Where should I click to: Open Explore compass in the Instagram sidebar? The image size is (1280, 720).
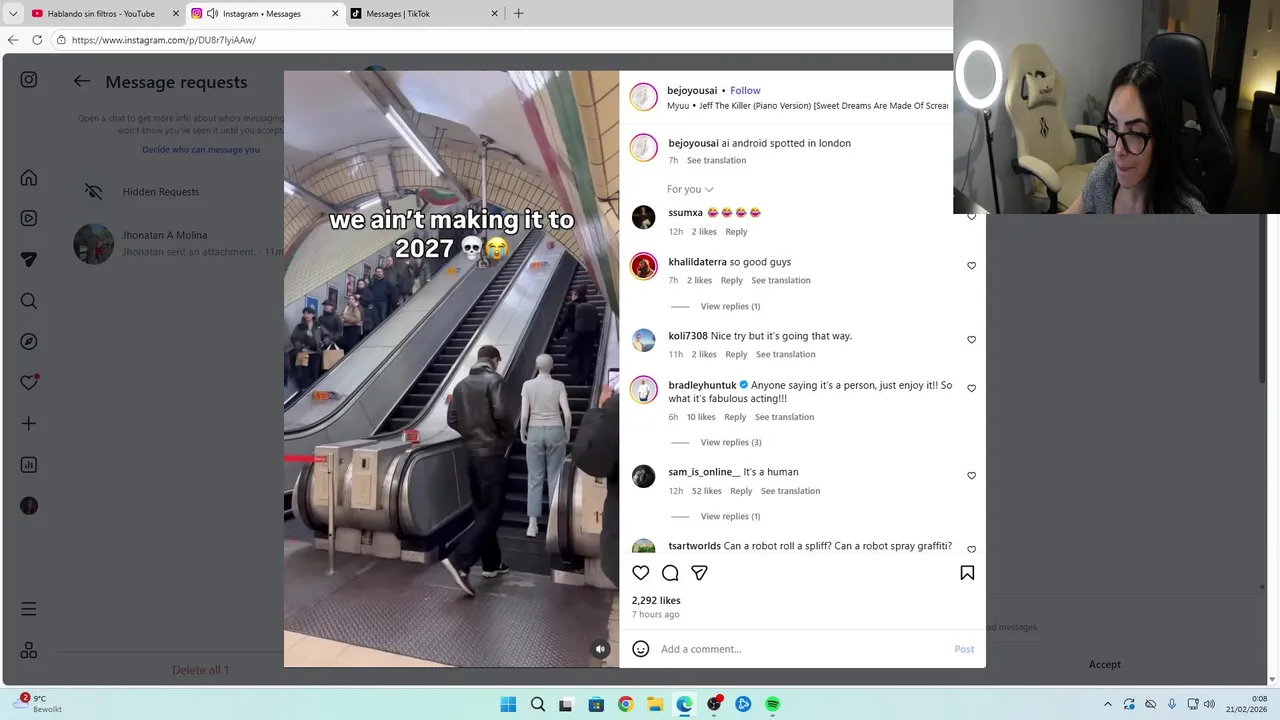(x=29, y=342)
